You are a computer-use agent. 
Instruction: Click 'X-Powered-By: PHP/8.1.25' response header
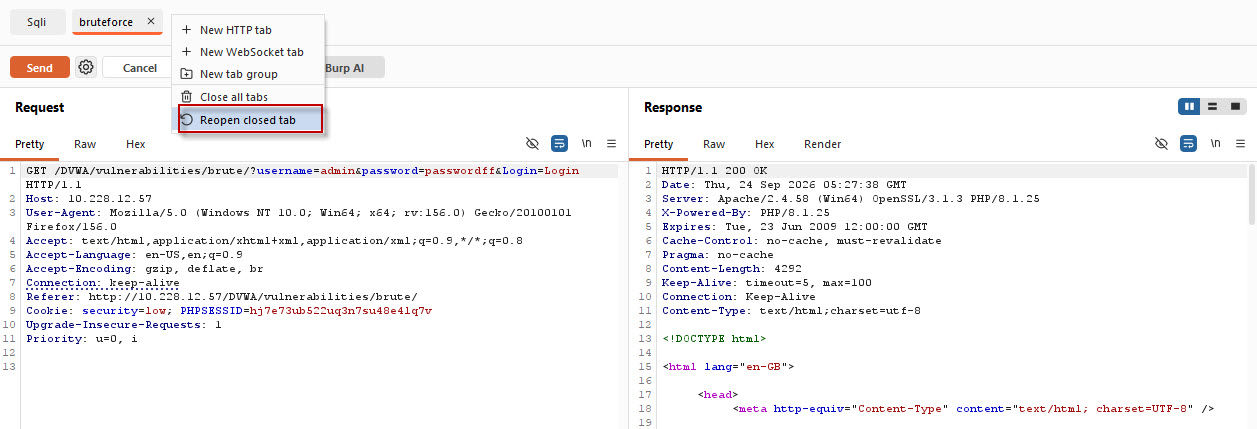(746, 213)
